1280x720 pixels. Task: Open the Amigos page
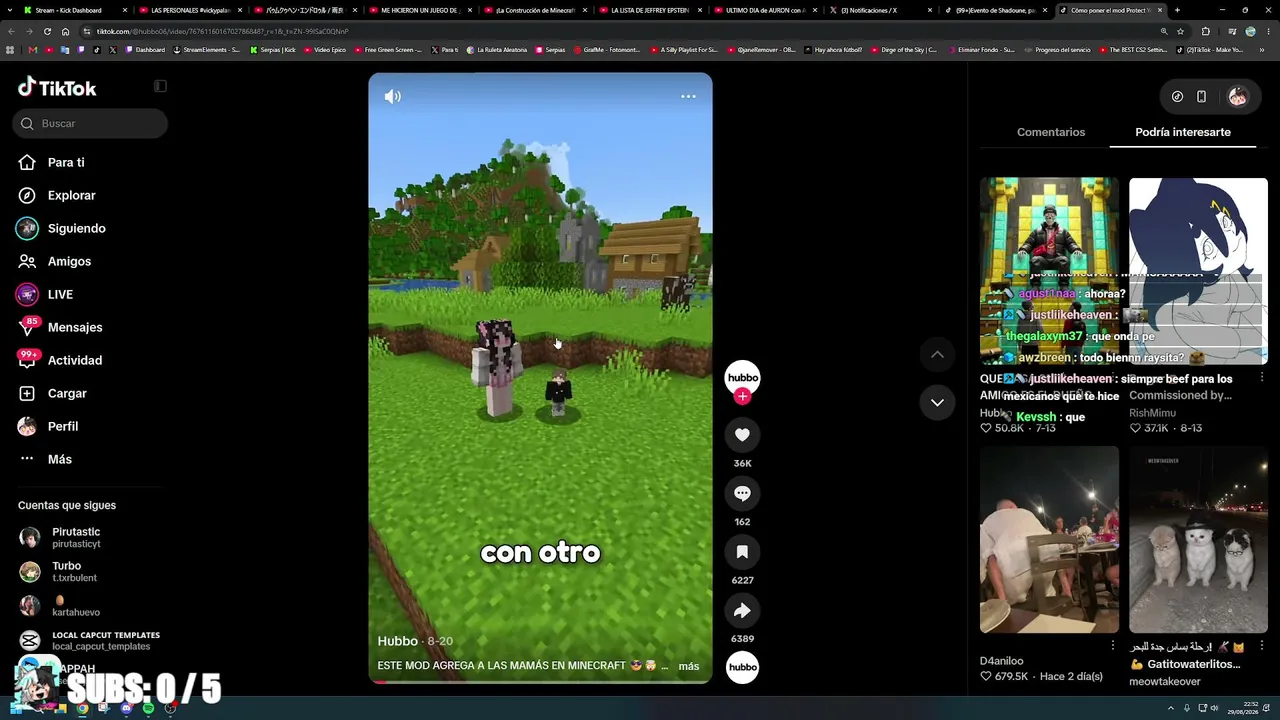tap(69, 261)
